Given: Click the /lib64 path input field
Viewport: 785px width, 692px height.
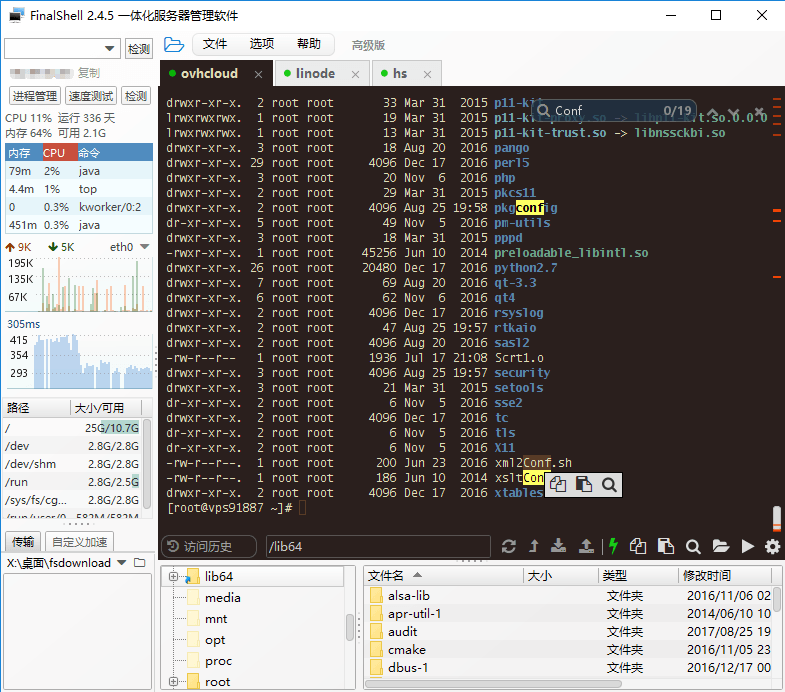Looking at the screenshot, I should (377, 546).
